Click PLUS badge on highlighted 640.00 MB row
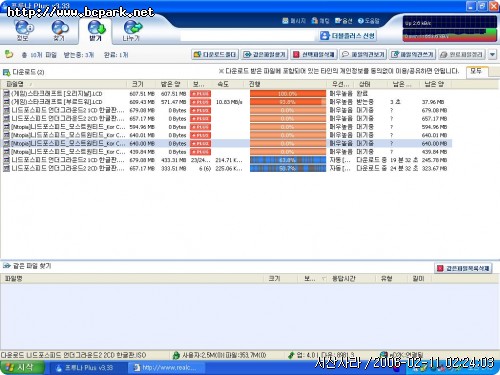Screen dimensions: 500x375 click(200, 144)
